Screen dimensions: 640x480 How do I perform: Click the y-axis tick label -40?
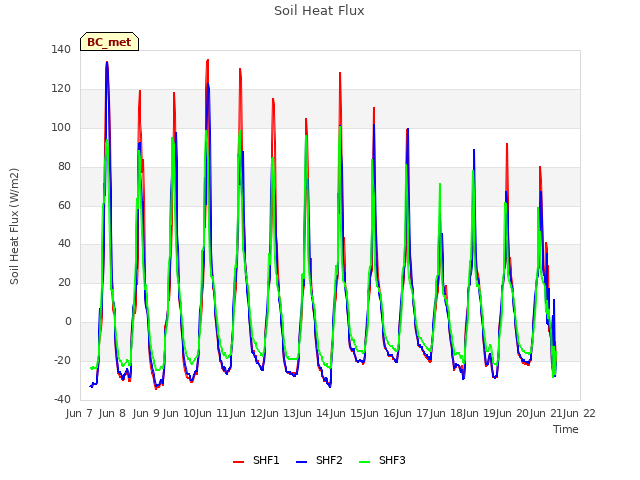(62, 399)
